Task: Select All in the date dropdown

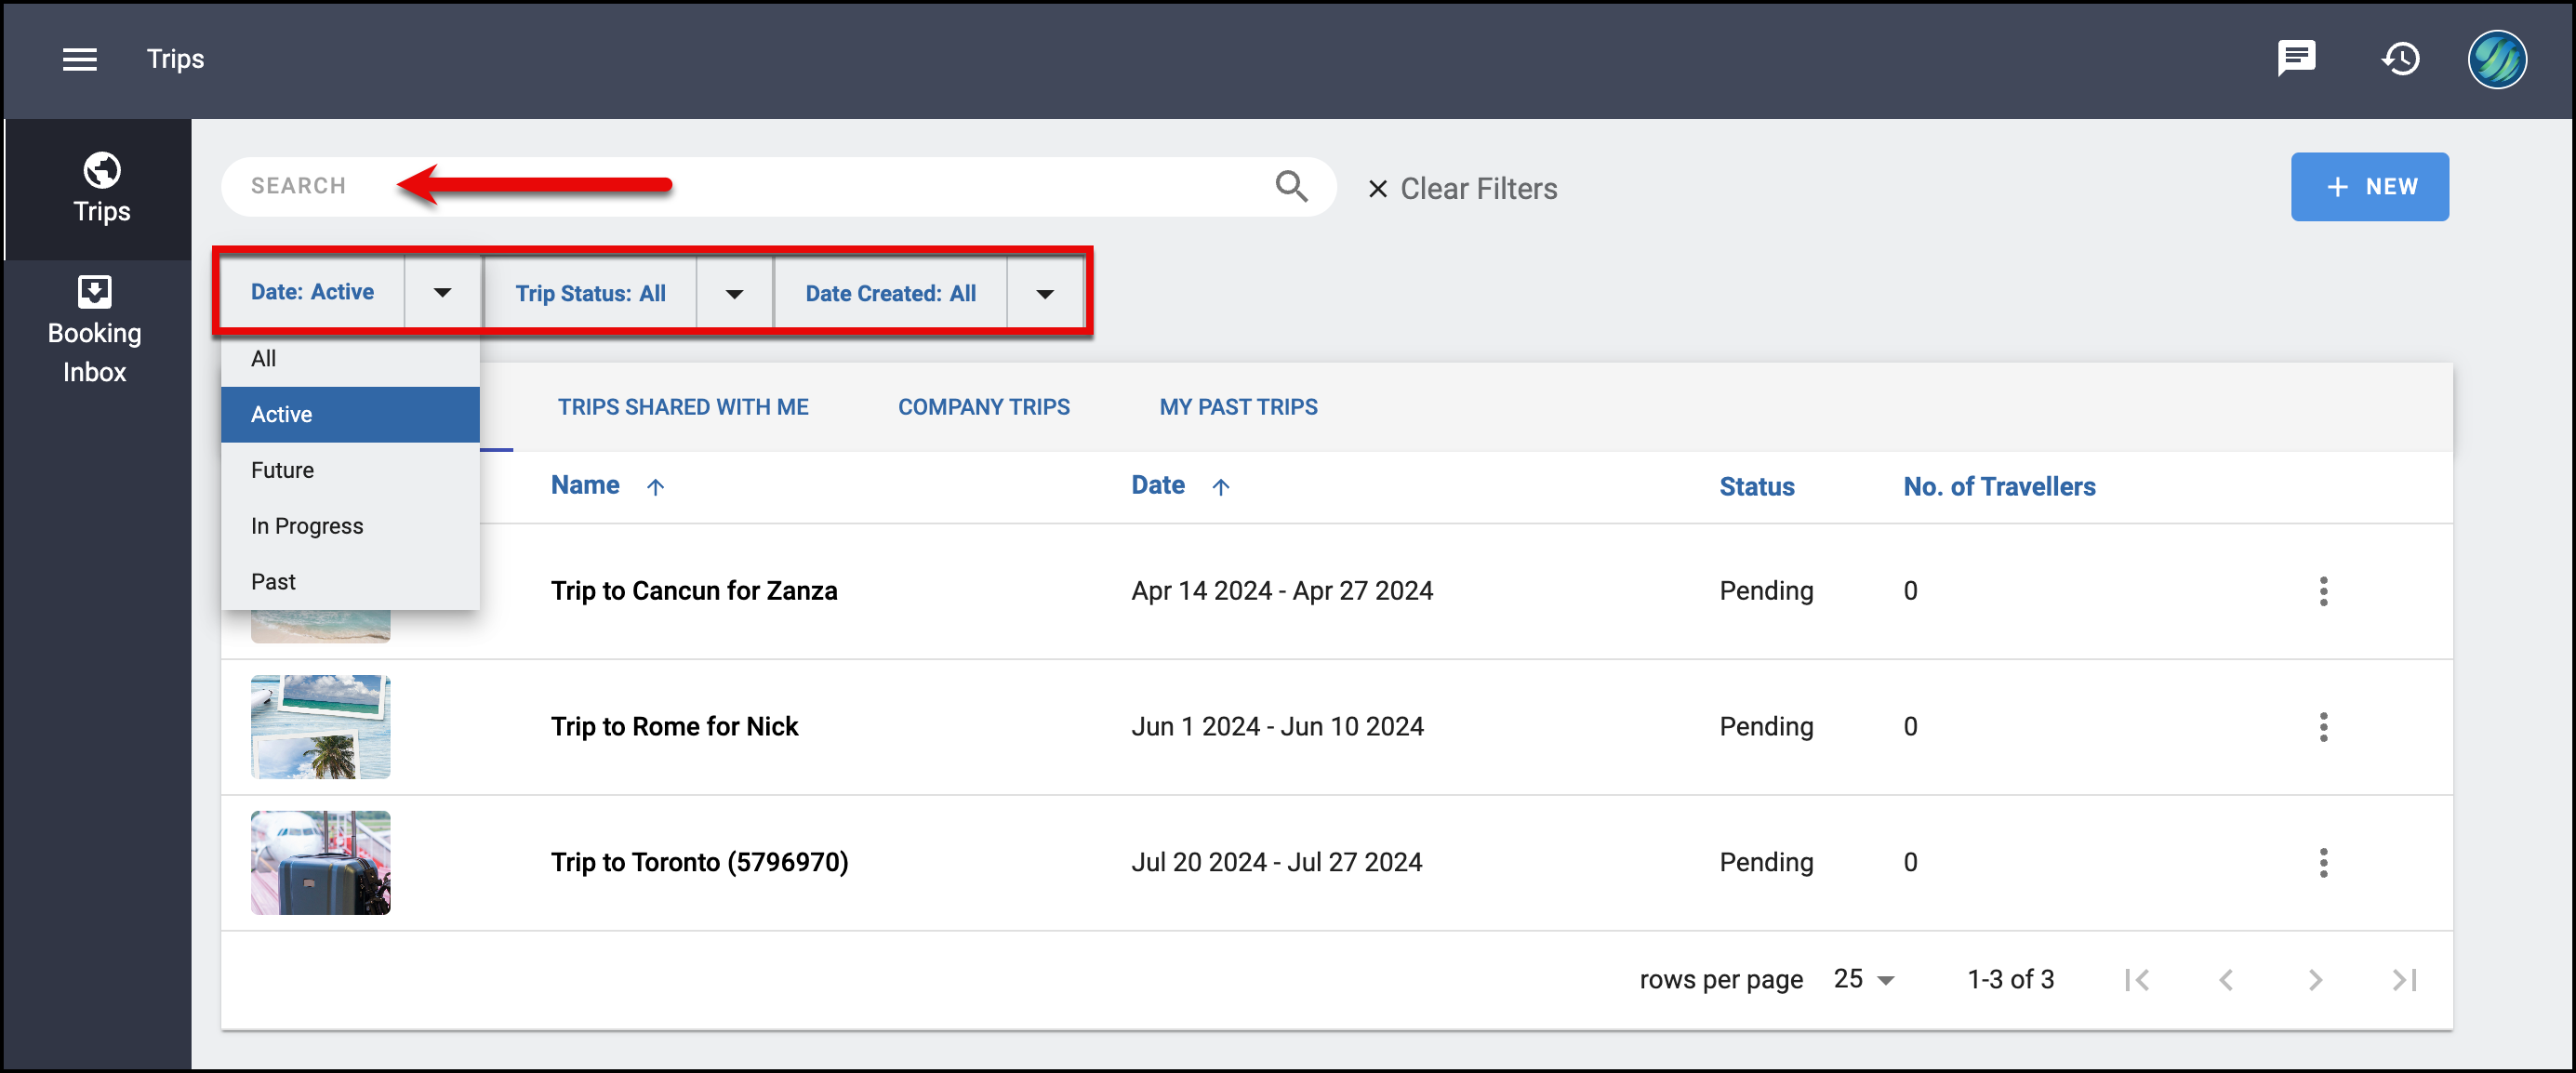Action: [x=350, y=359]
